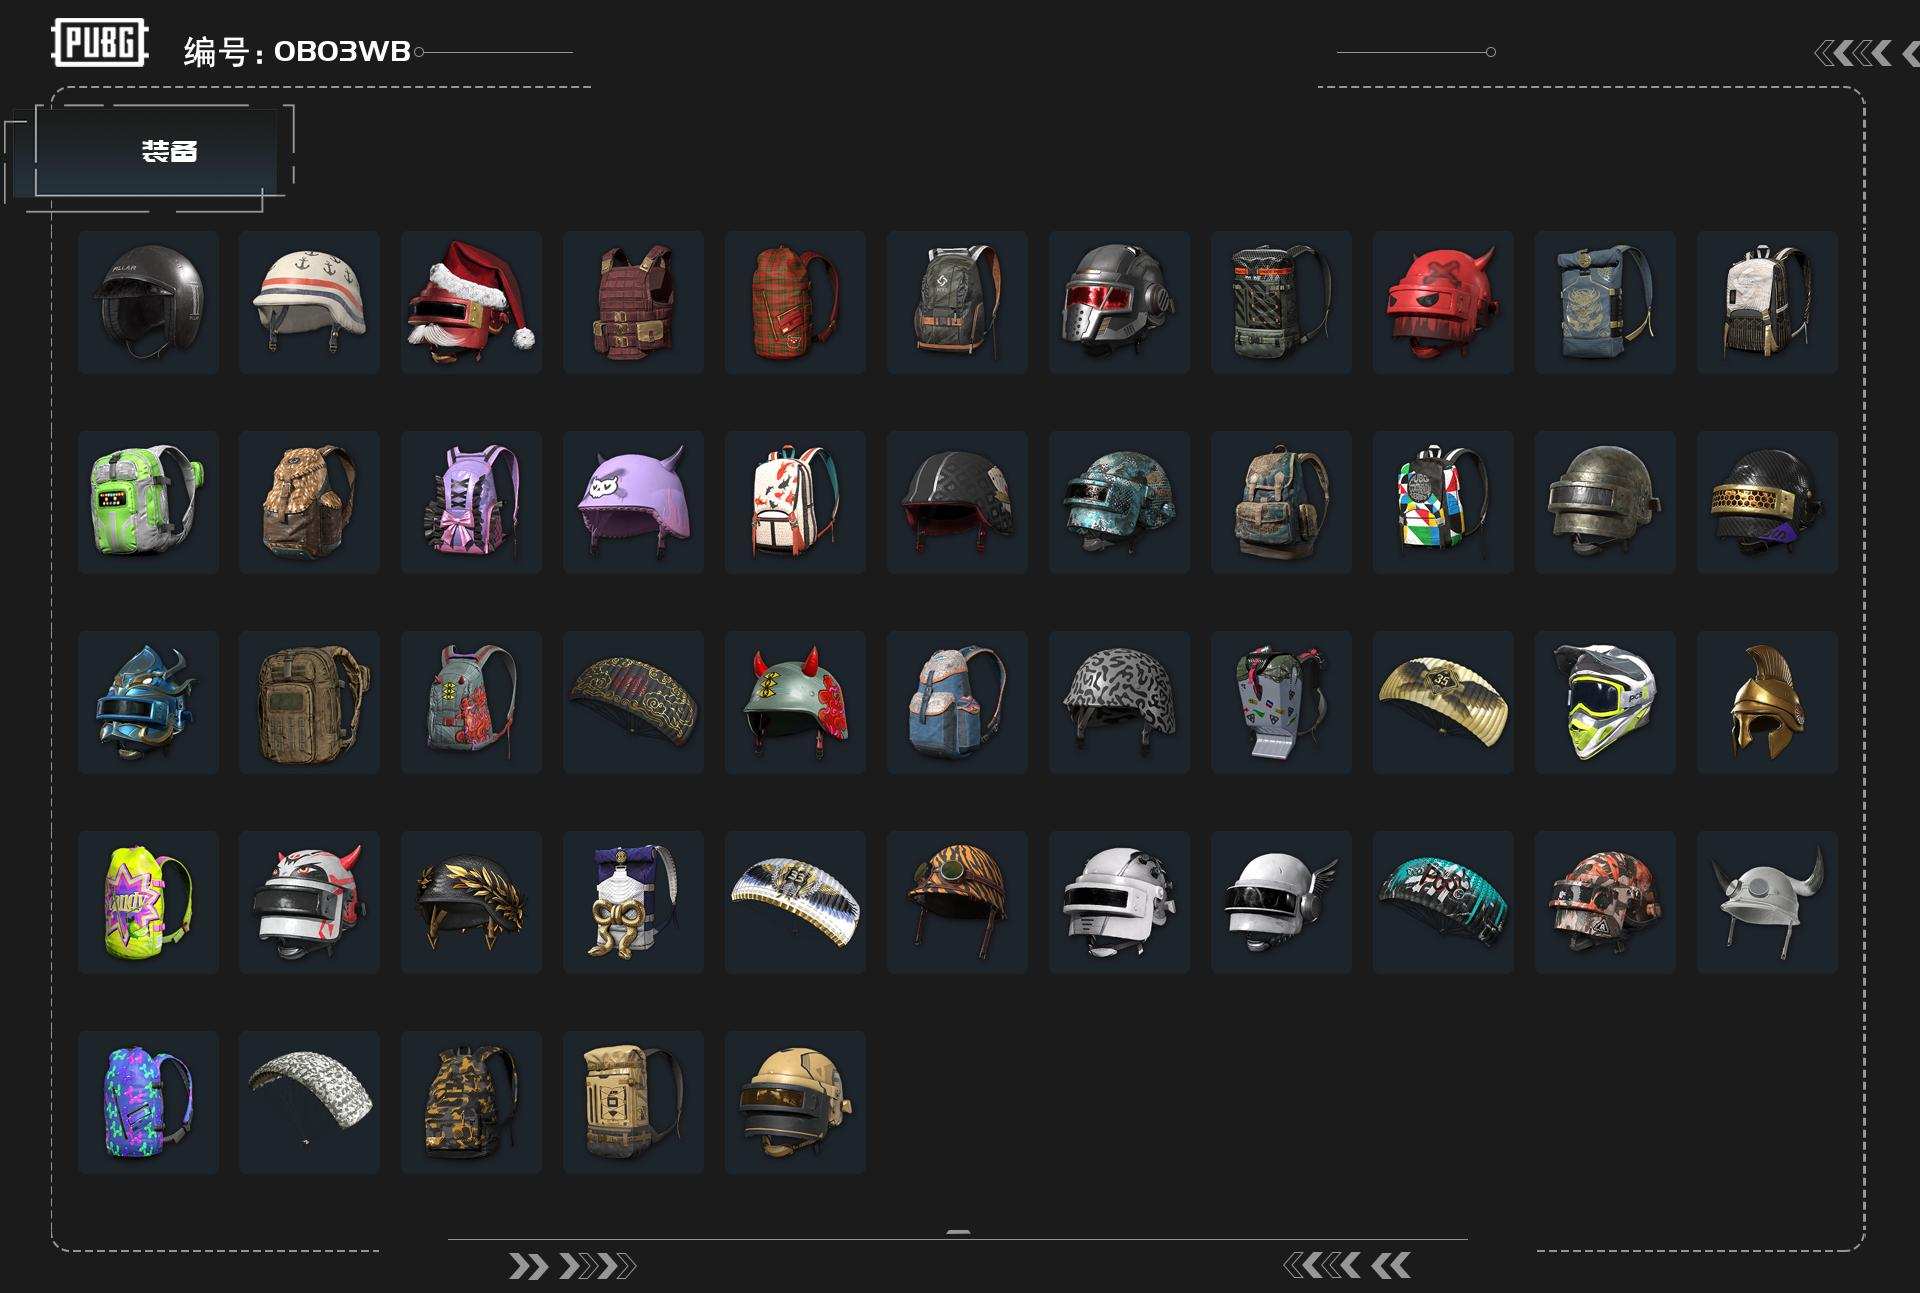Select the dark parachute with gold pattern
The image size is (1920, 1293).
634,702
